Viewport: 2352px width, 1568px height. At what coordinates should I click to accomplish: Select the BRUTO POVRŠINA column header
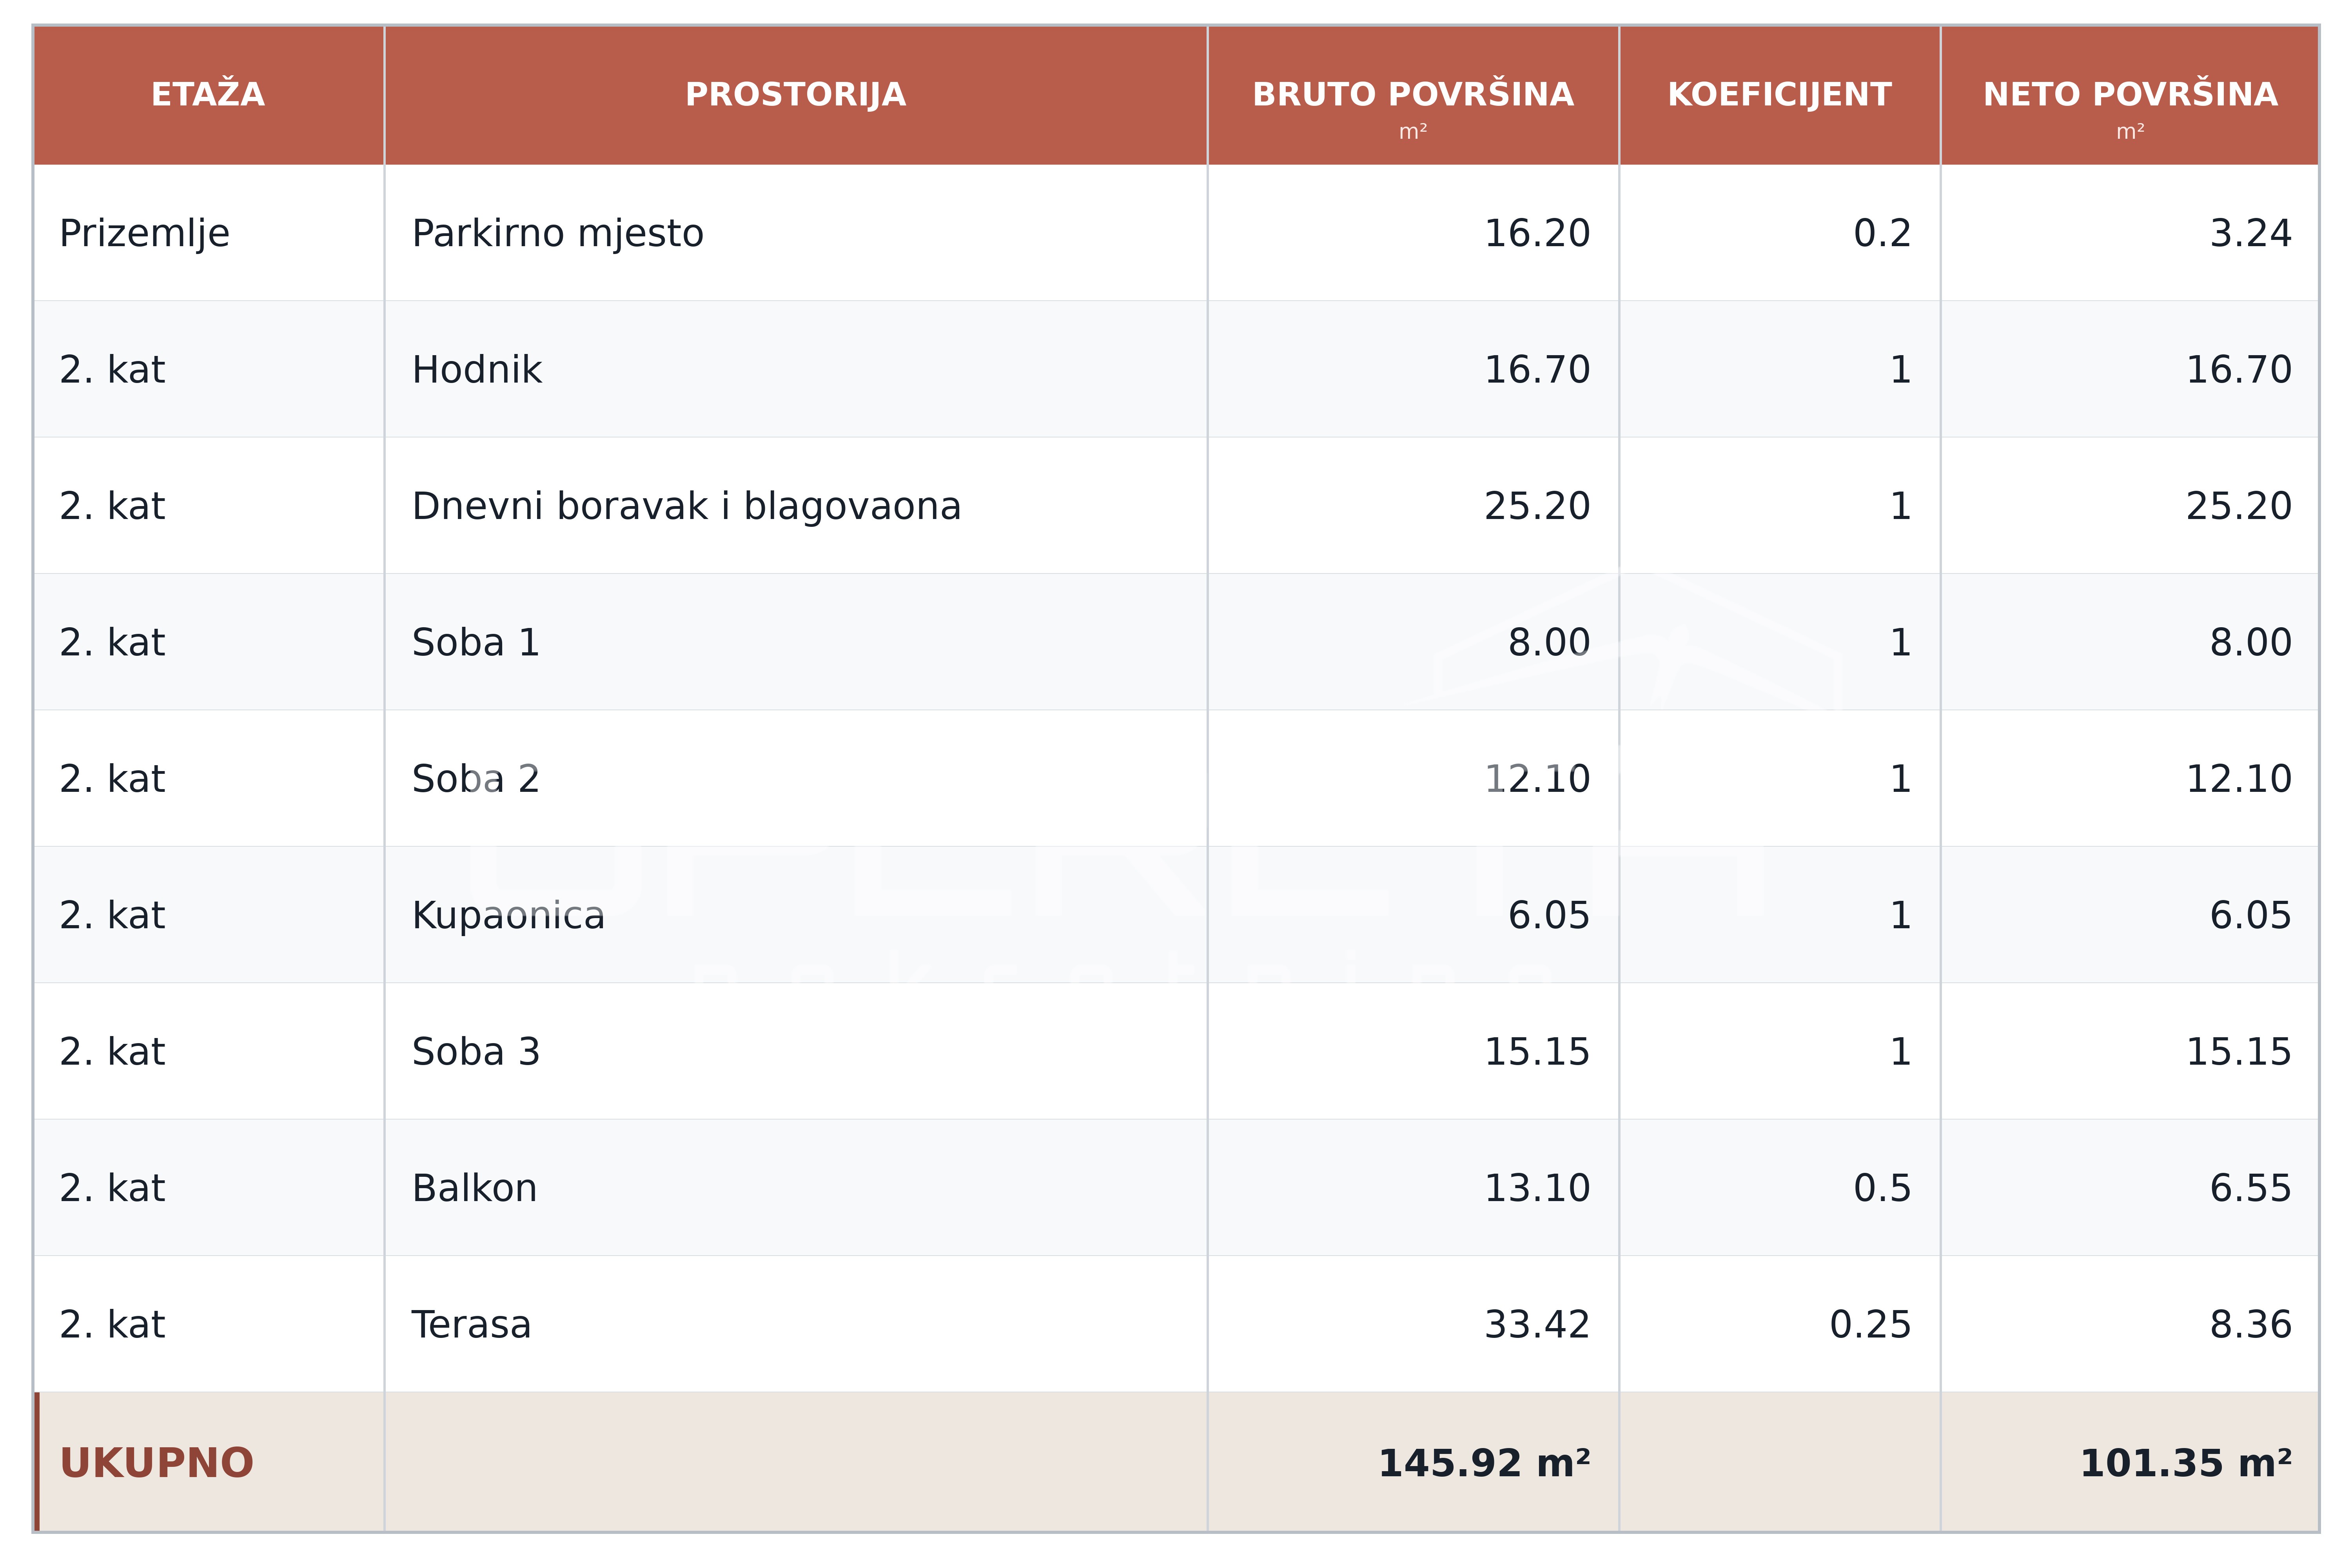point(1413,95)
